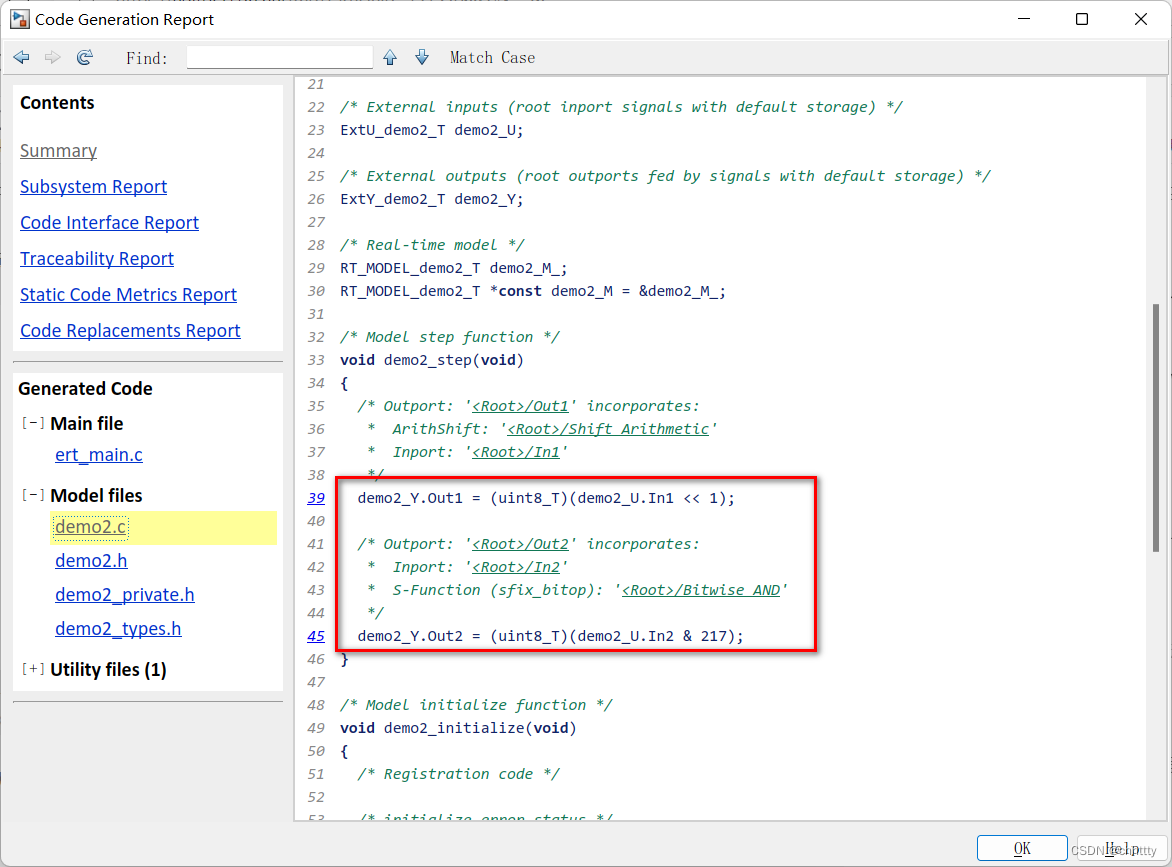Expand the Utility files section
This screenshot has width=1172, height=867.
tap(33, 669)
